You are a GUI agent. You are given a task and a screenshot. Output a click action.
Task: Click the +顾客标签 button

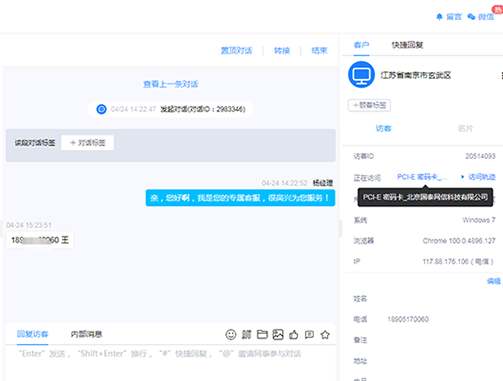pos(369,105)
